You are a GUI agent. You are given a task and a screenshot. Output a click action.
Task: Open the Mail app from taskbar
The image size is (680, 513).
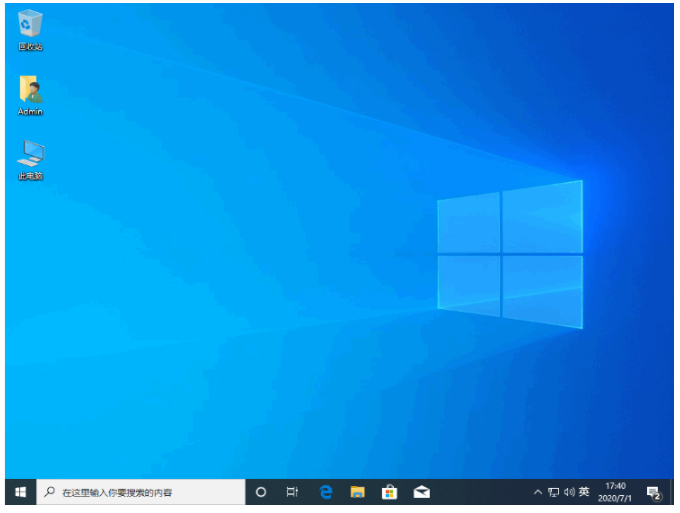point(421,492)
